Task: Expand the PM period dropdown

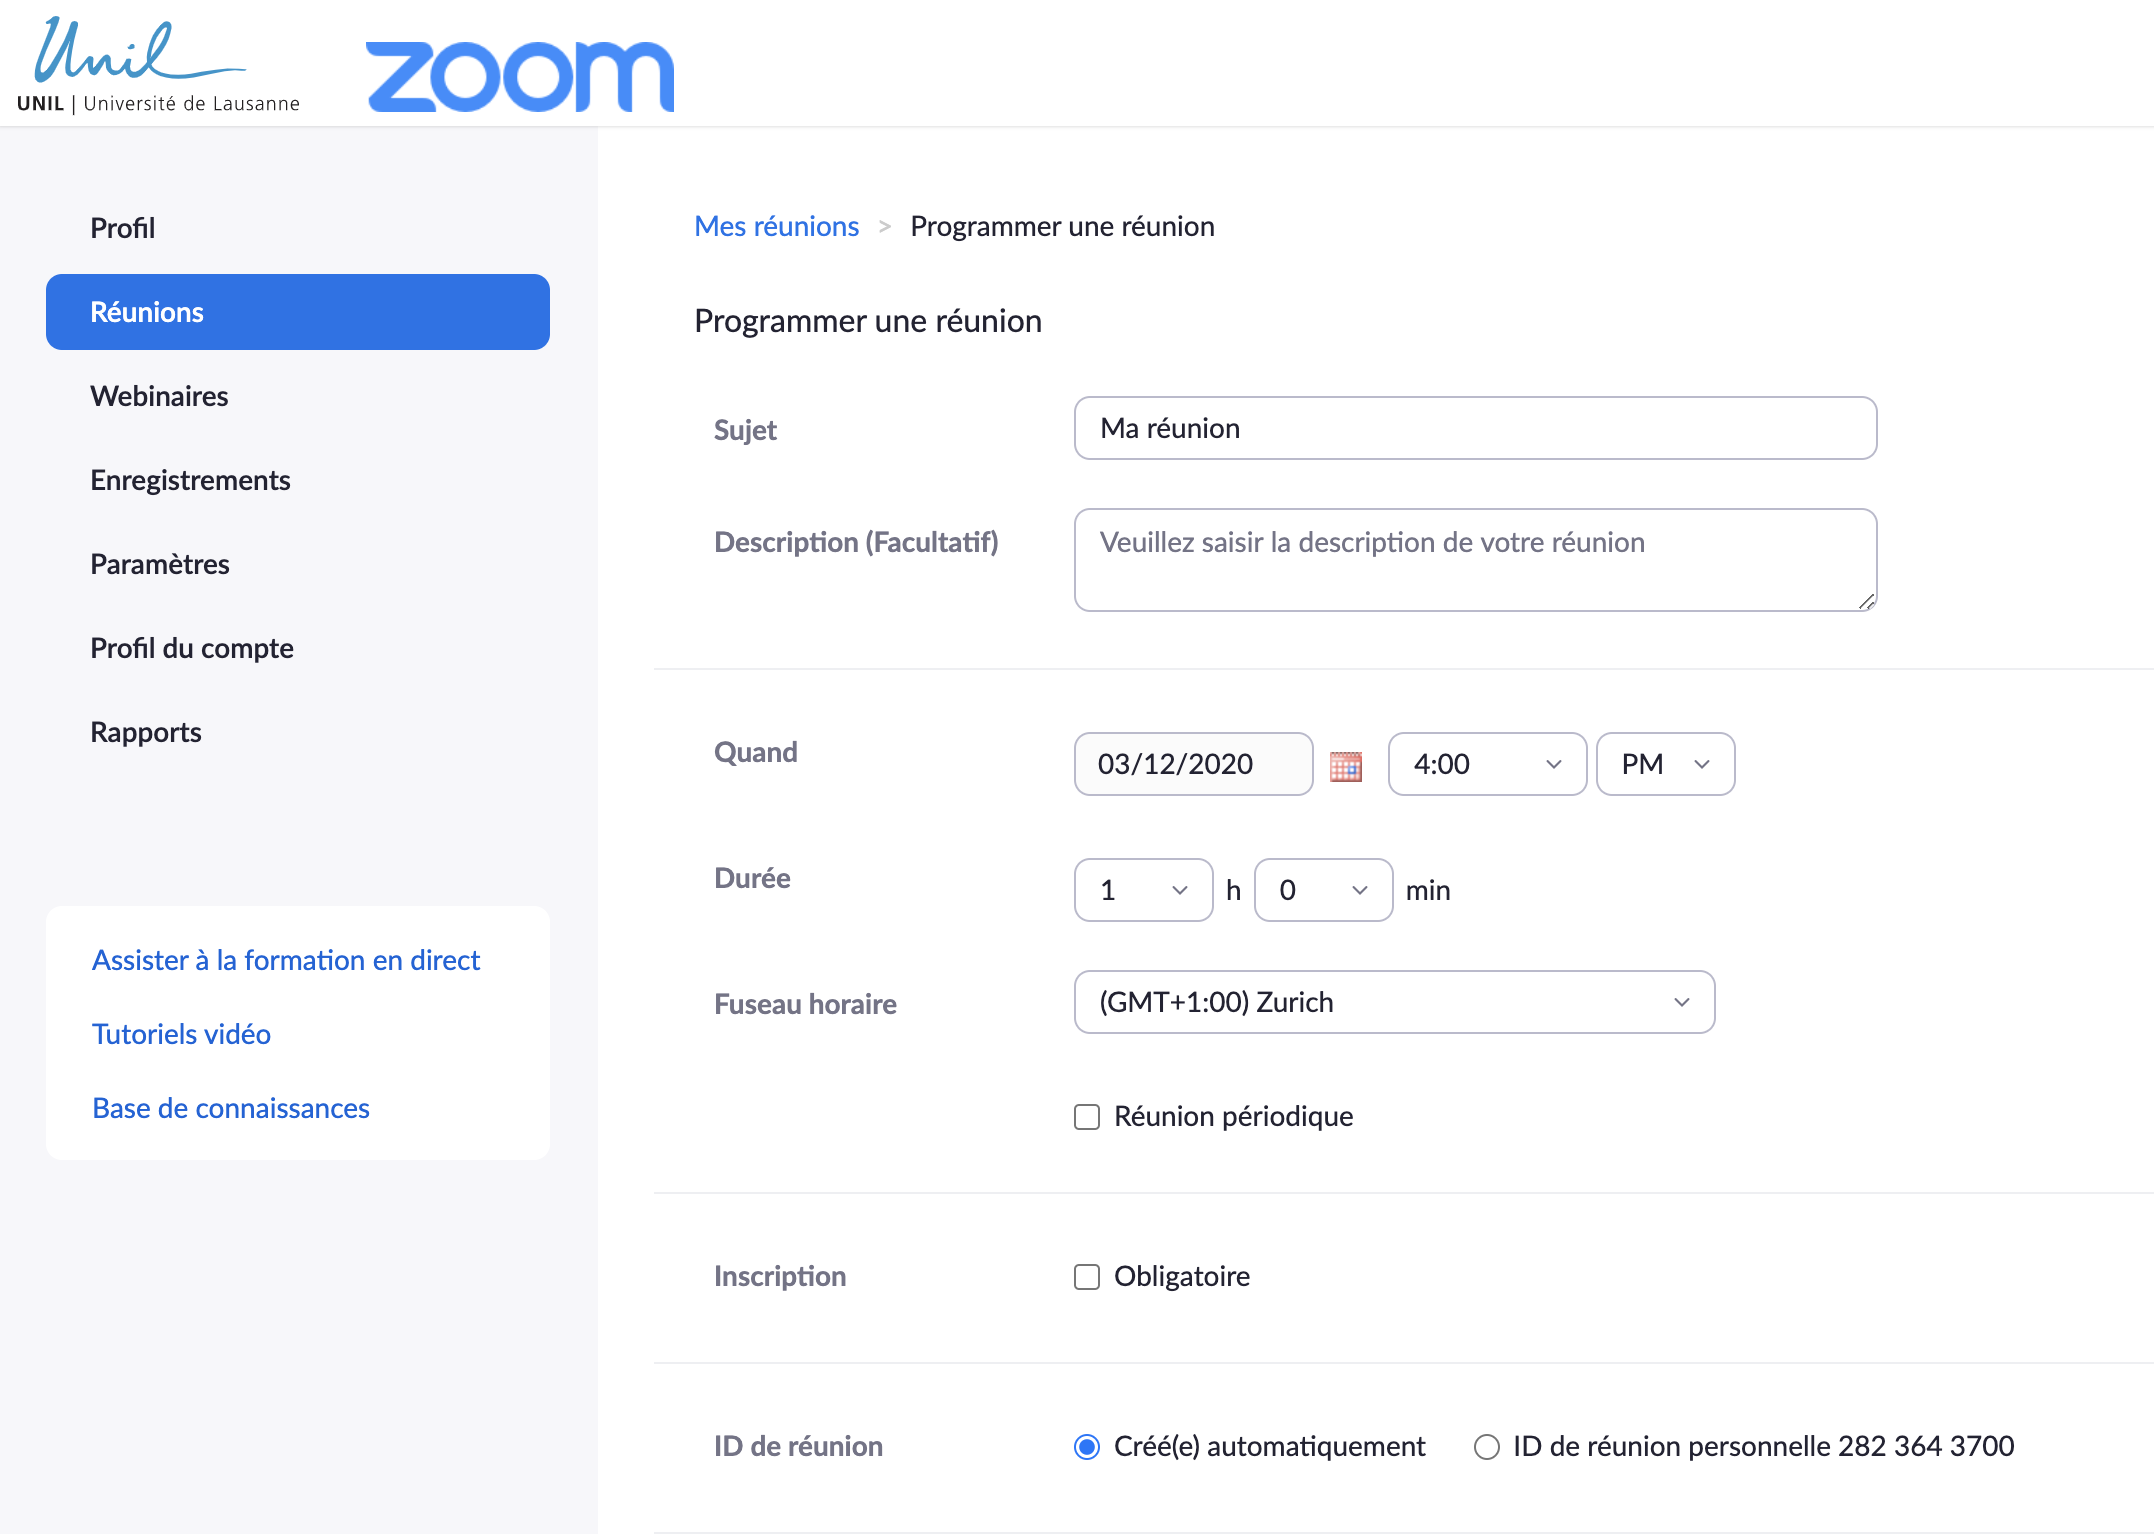Action: [x=1665, y=764]
